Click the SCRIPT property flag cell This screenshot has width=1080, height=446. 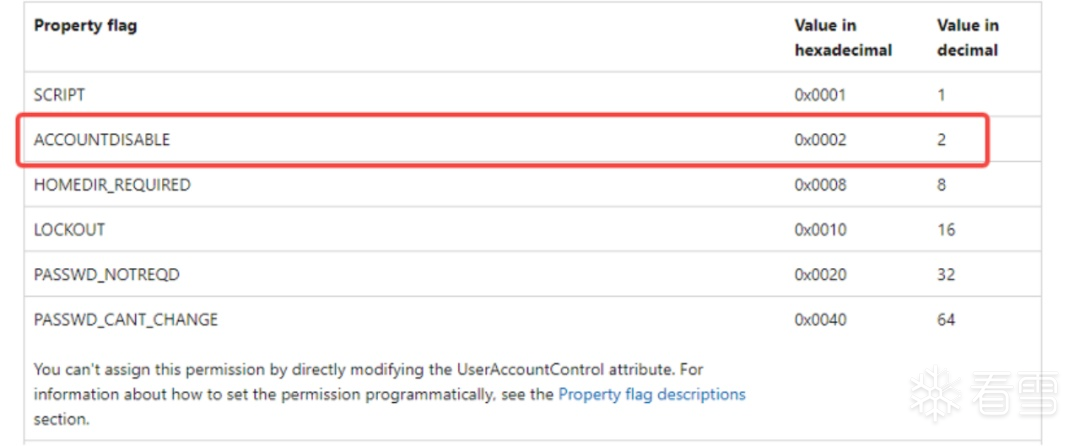coord(59,94)
